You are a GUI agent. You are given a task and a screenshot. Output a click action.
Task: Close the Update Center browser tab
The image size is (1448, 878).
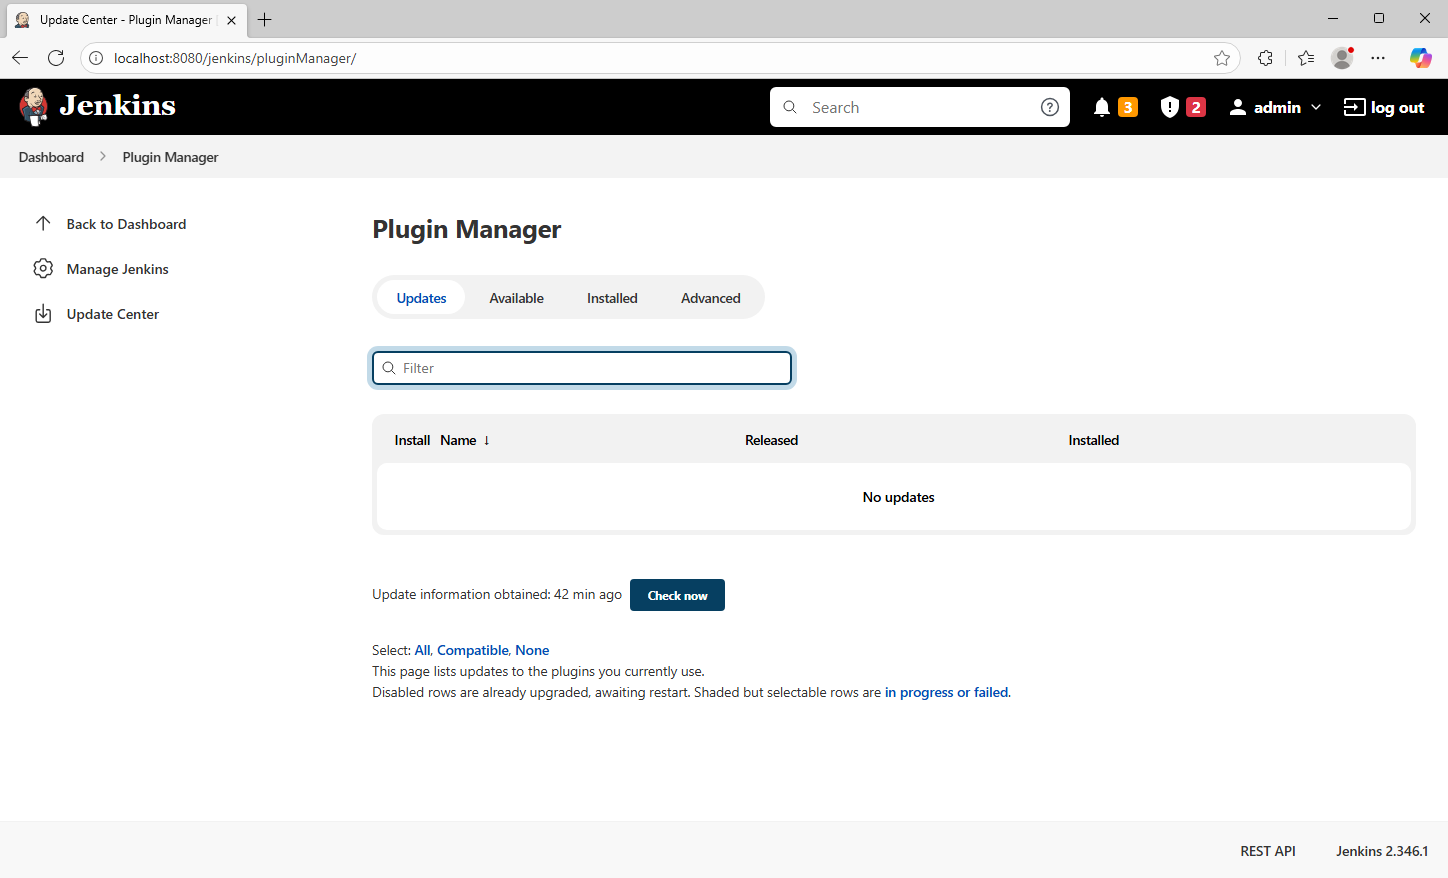[231, 20]
